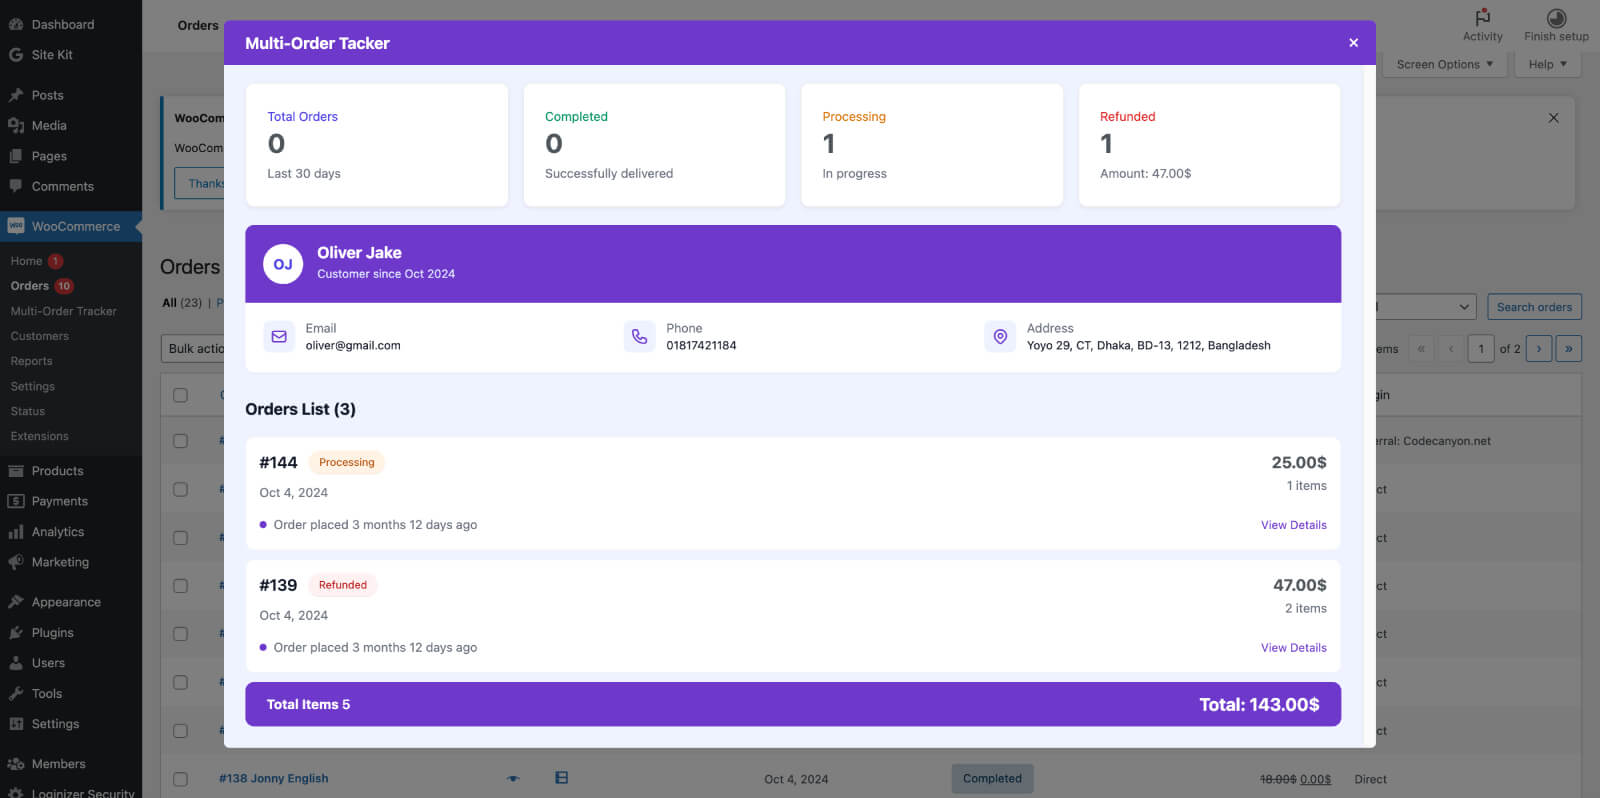
Task: Click the Processing status badge on #144
Action: click(346, 462)
